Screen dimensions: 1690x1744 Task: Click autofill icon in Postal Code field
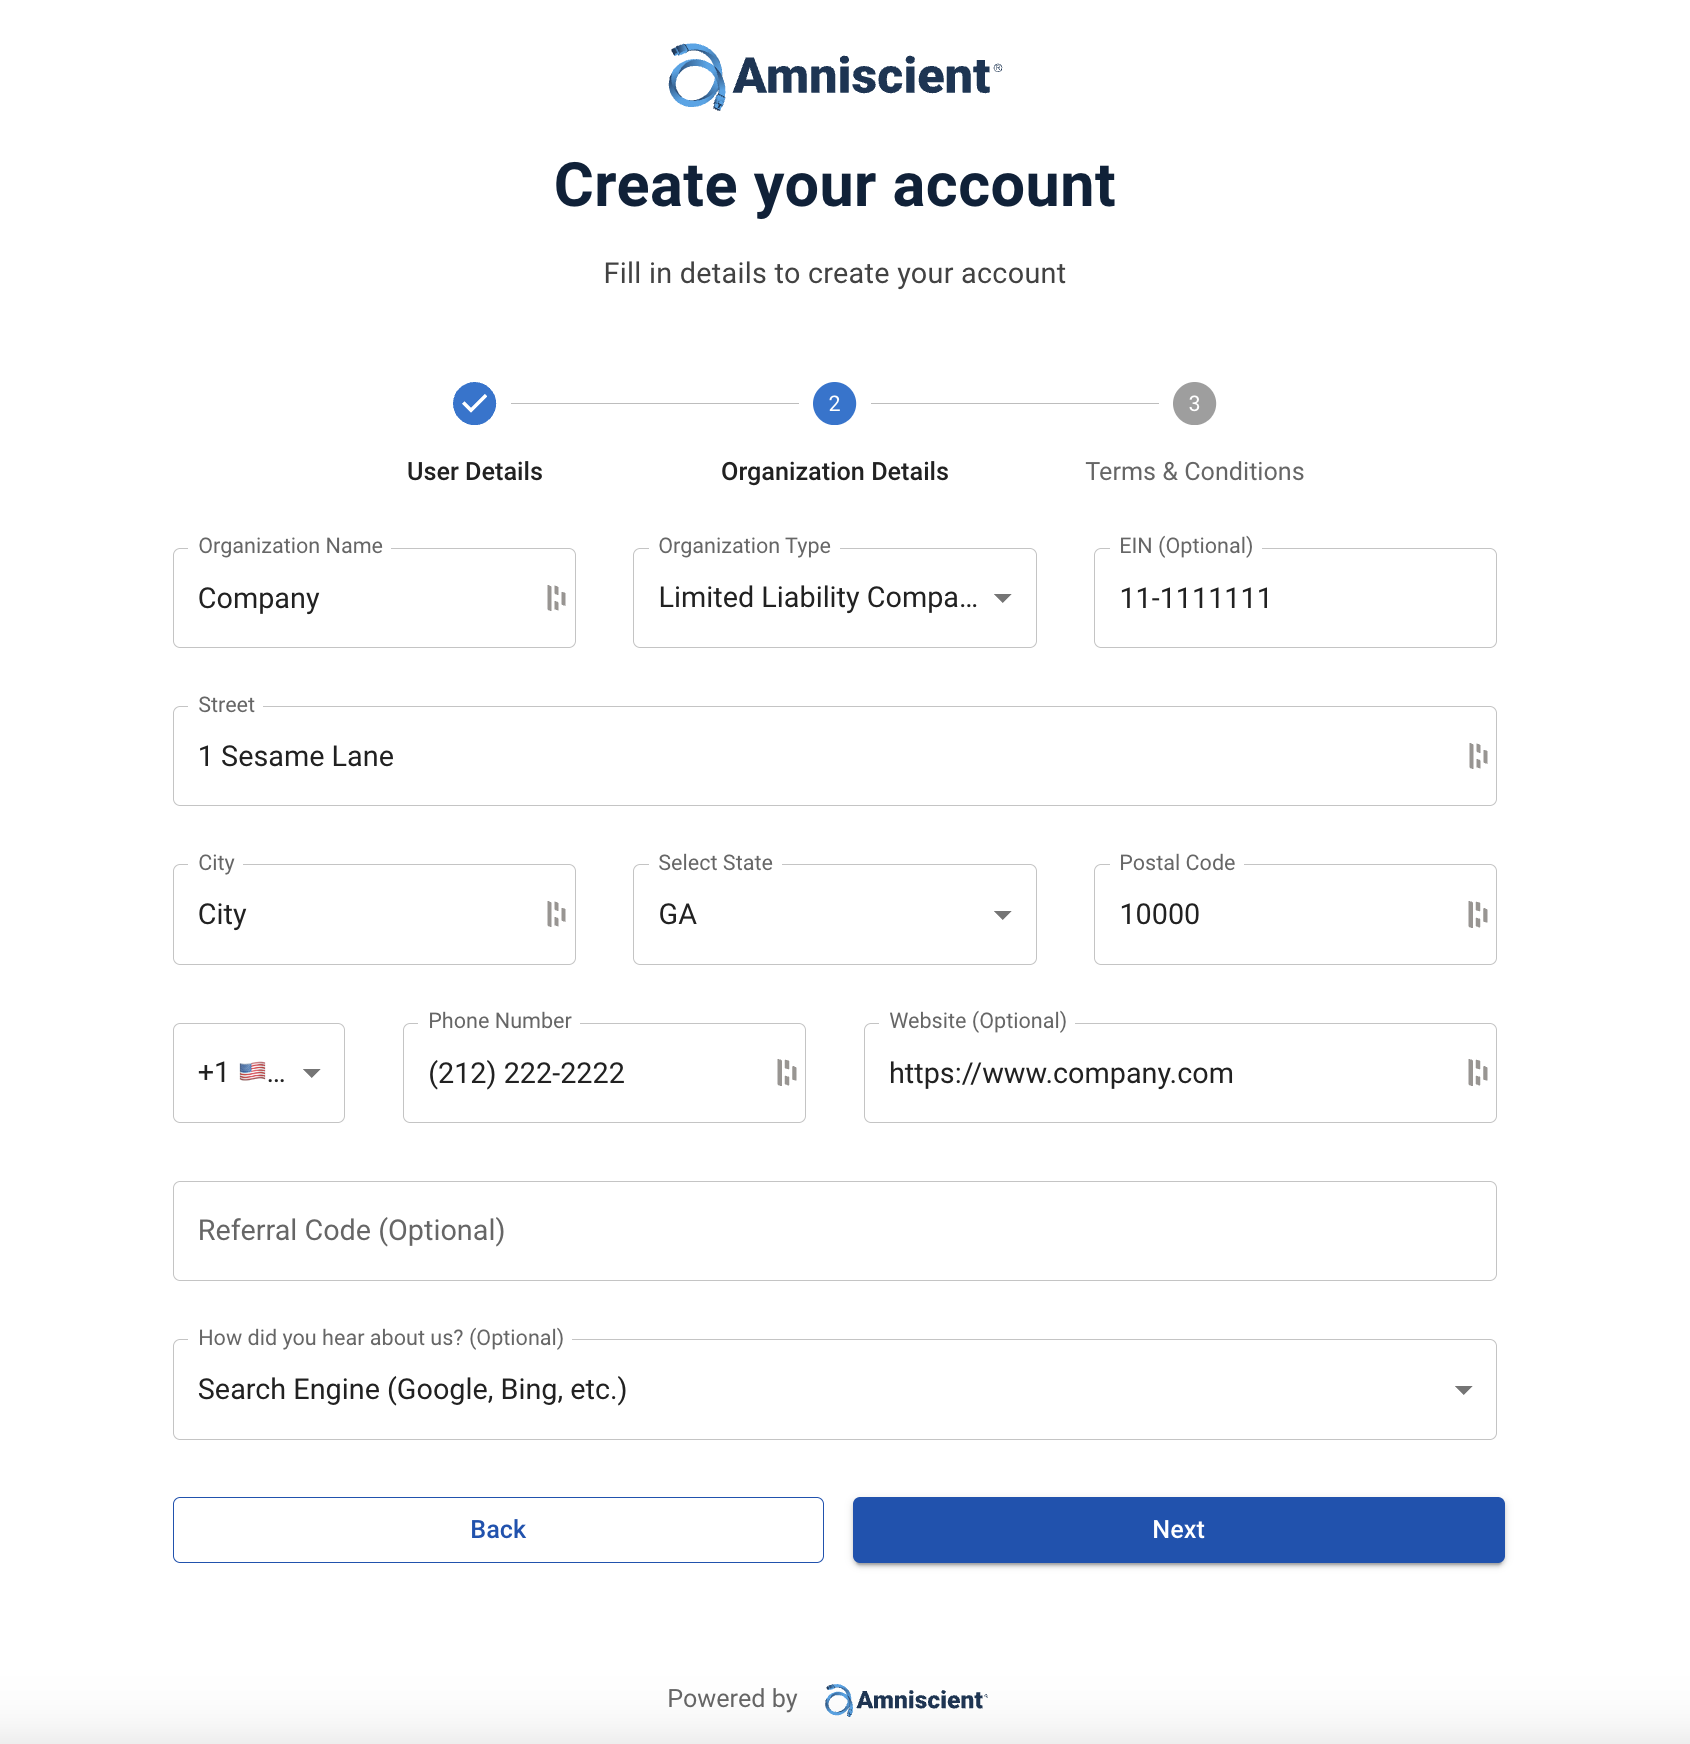point(1477,914)
